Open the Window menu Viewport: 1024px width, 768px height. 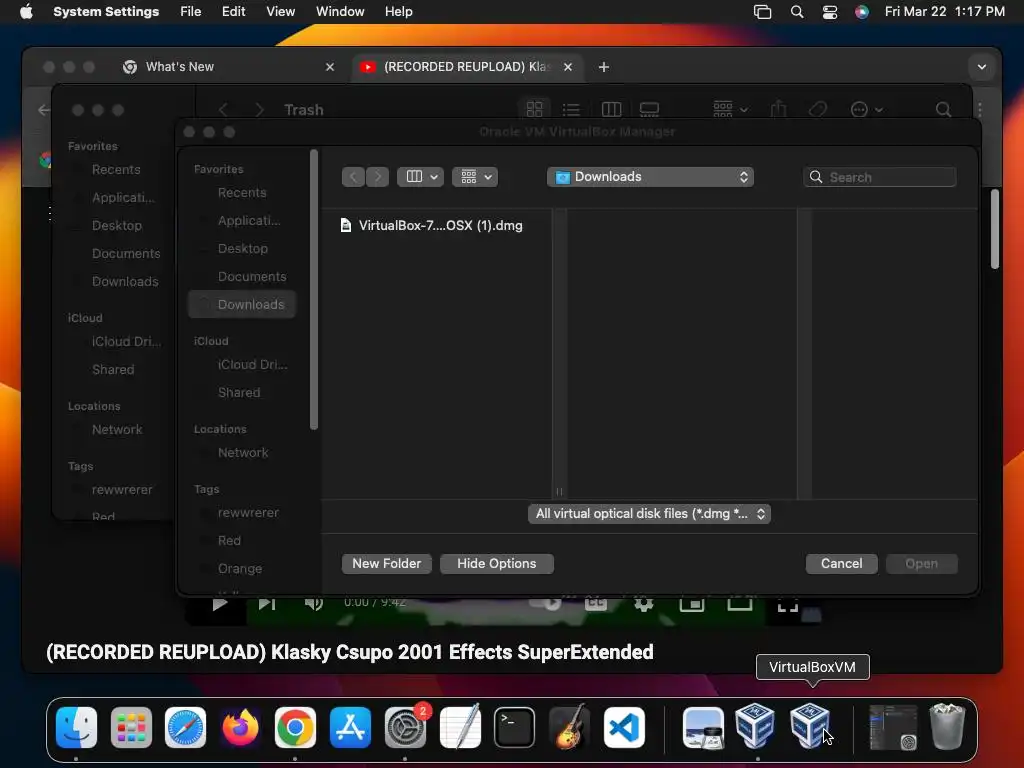pyautogui.click(x=340, y=12)
